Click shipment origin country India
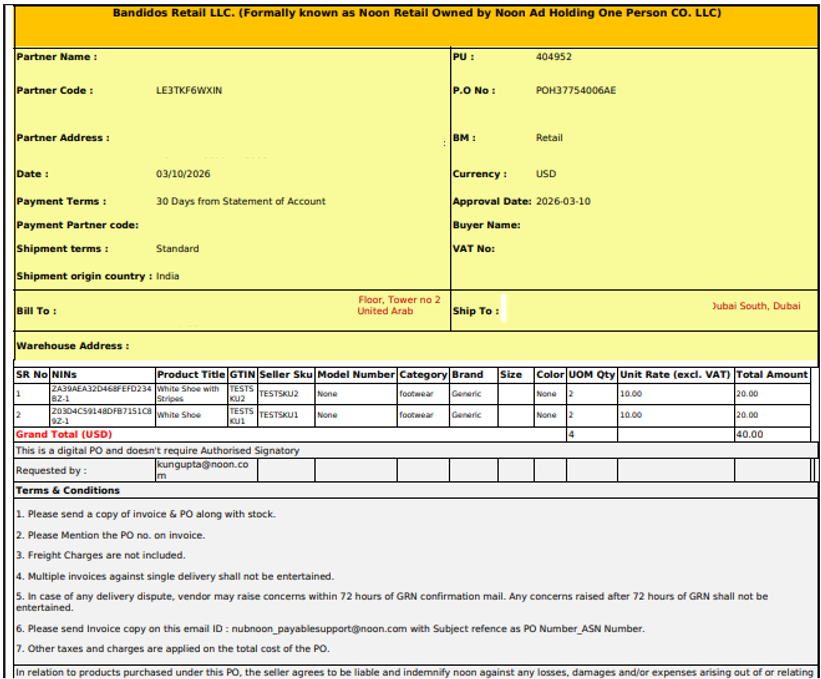The width and height of the screenshot is (821, 679). [x=168, y=276]
